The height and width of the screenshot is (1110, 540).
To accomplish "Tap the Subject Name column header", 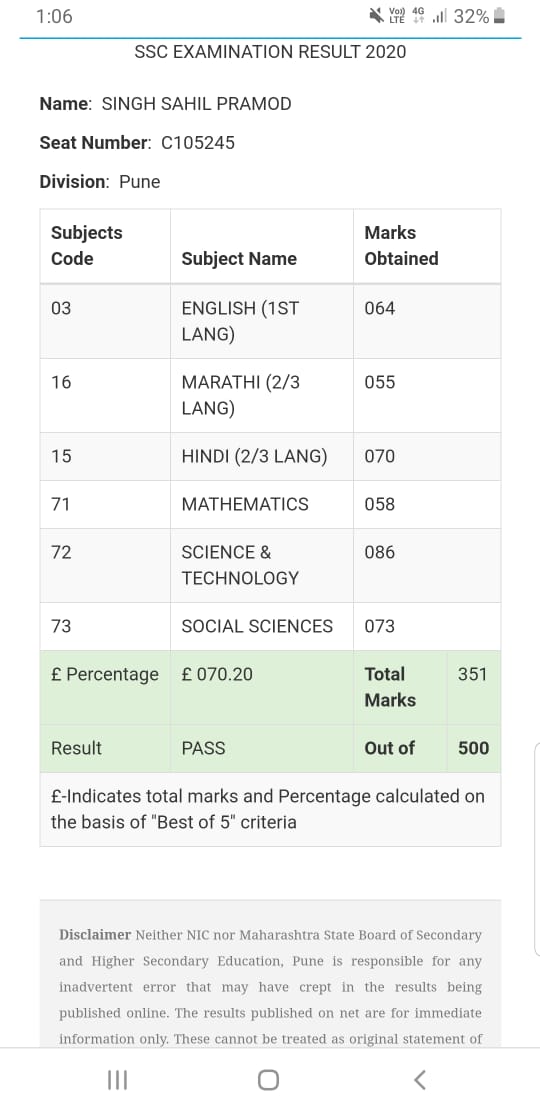I will pos(239,258).
